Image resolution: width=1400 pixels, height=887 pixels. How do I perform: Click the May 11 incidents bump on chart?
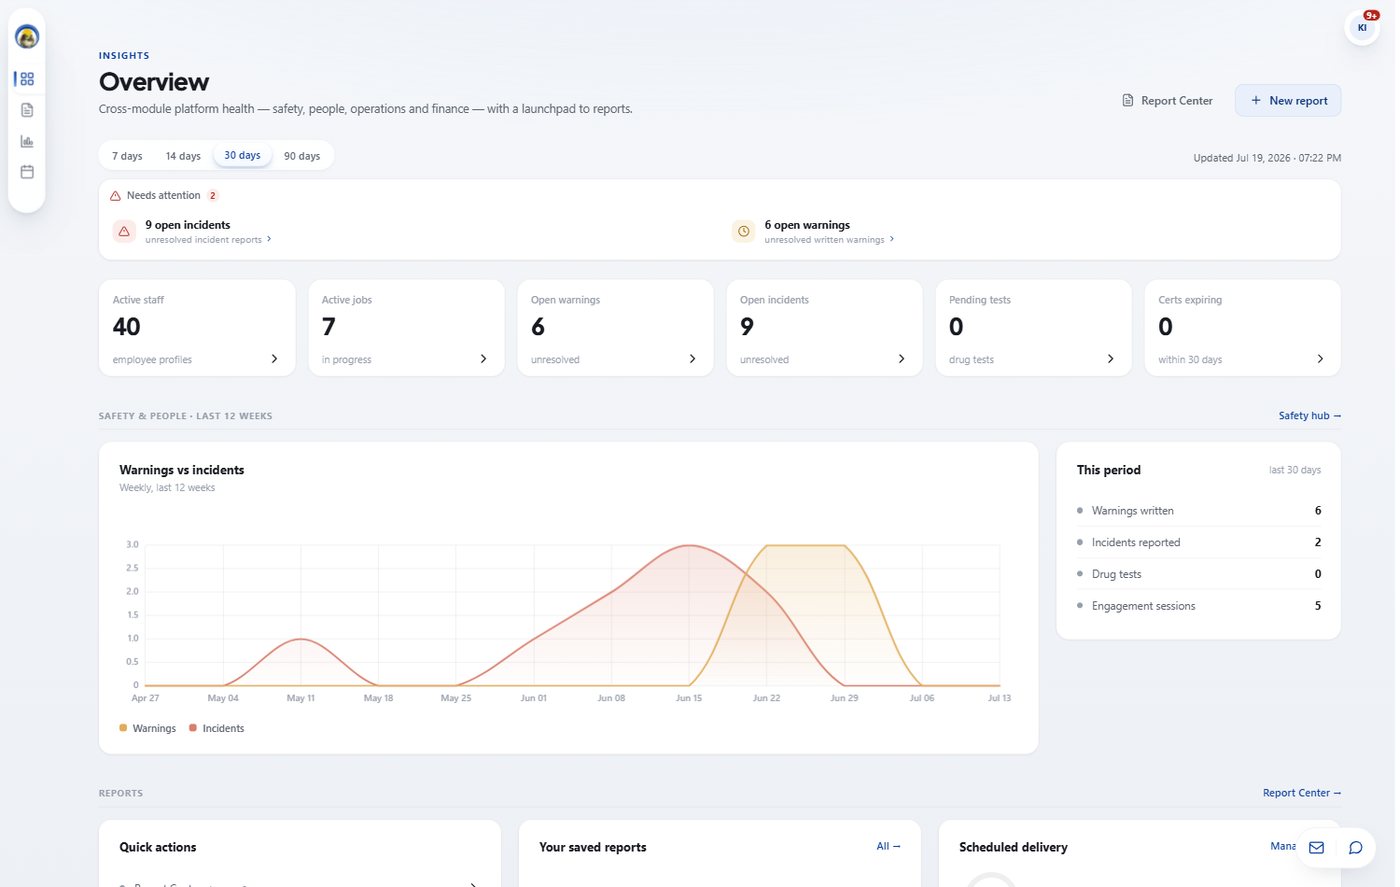click(x=301, y=639)
